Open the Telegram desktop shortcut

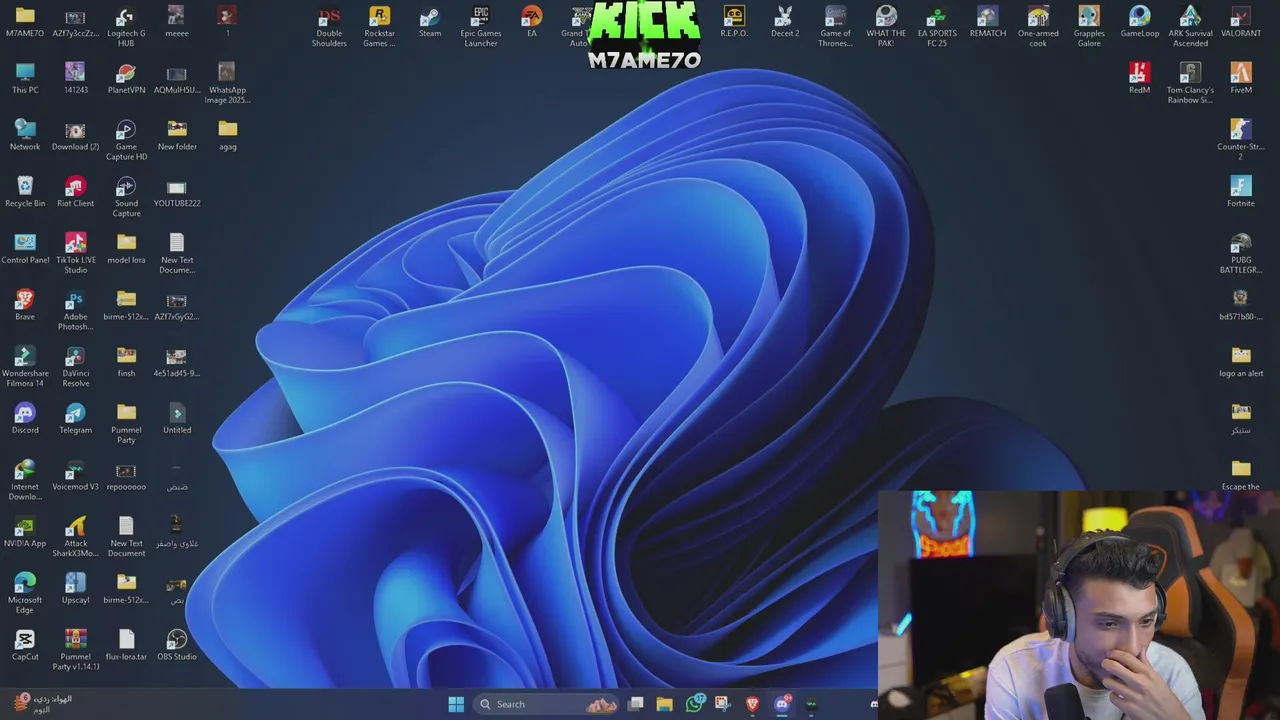tap(75, 420)
